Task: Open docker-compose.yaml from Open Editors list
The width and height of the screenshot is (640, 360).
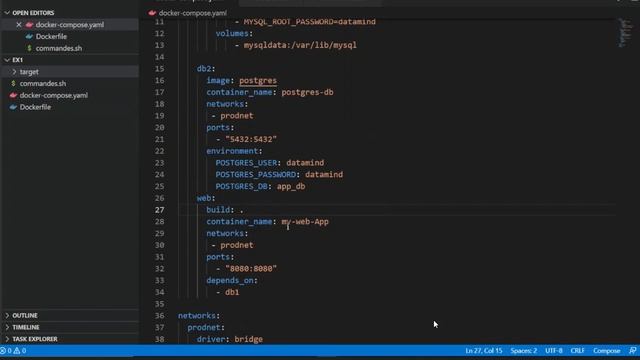Action: click(70, 25)
